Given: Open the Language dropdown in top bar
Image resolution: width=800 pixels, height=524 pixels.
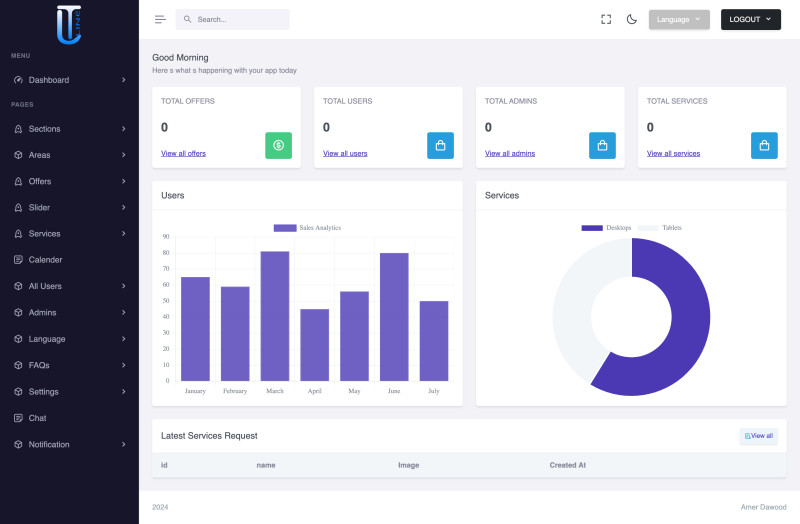Looking at the screenshot, I should (x=679, y=19).
